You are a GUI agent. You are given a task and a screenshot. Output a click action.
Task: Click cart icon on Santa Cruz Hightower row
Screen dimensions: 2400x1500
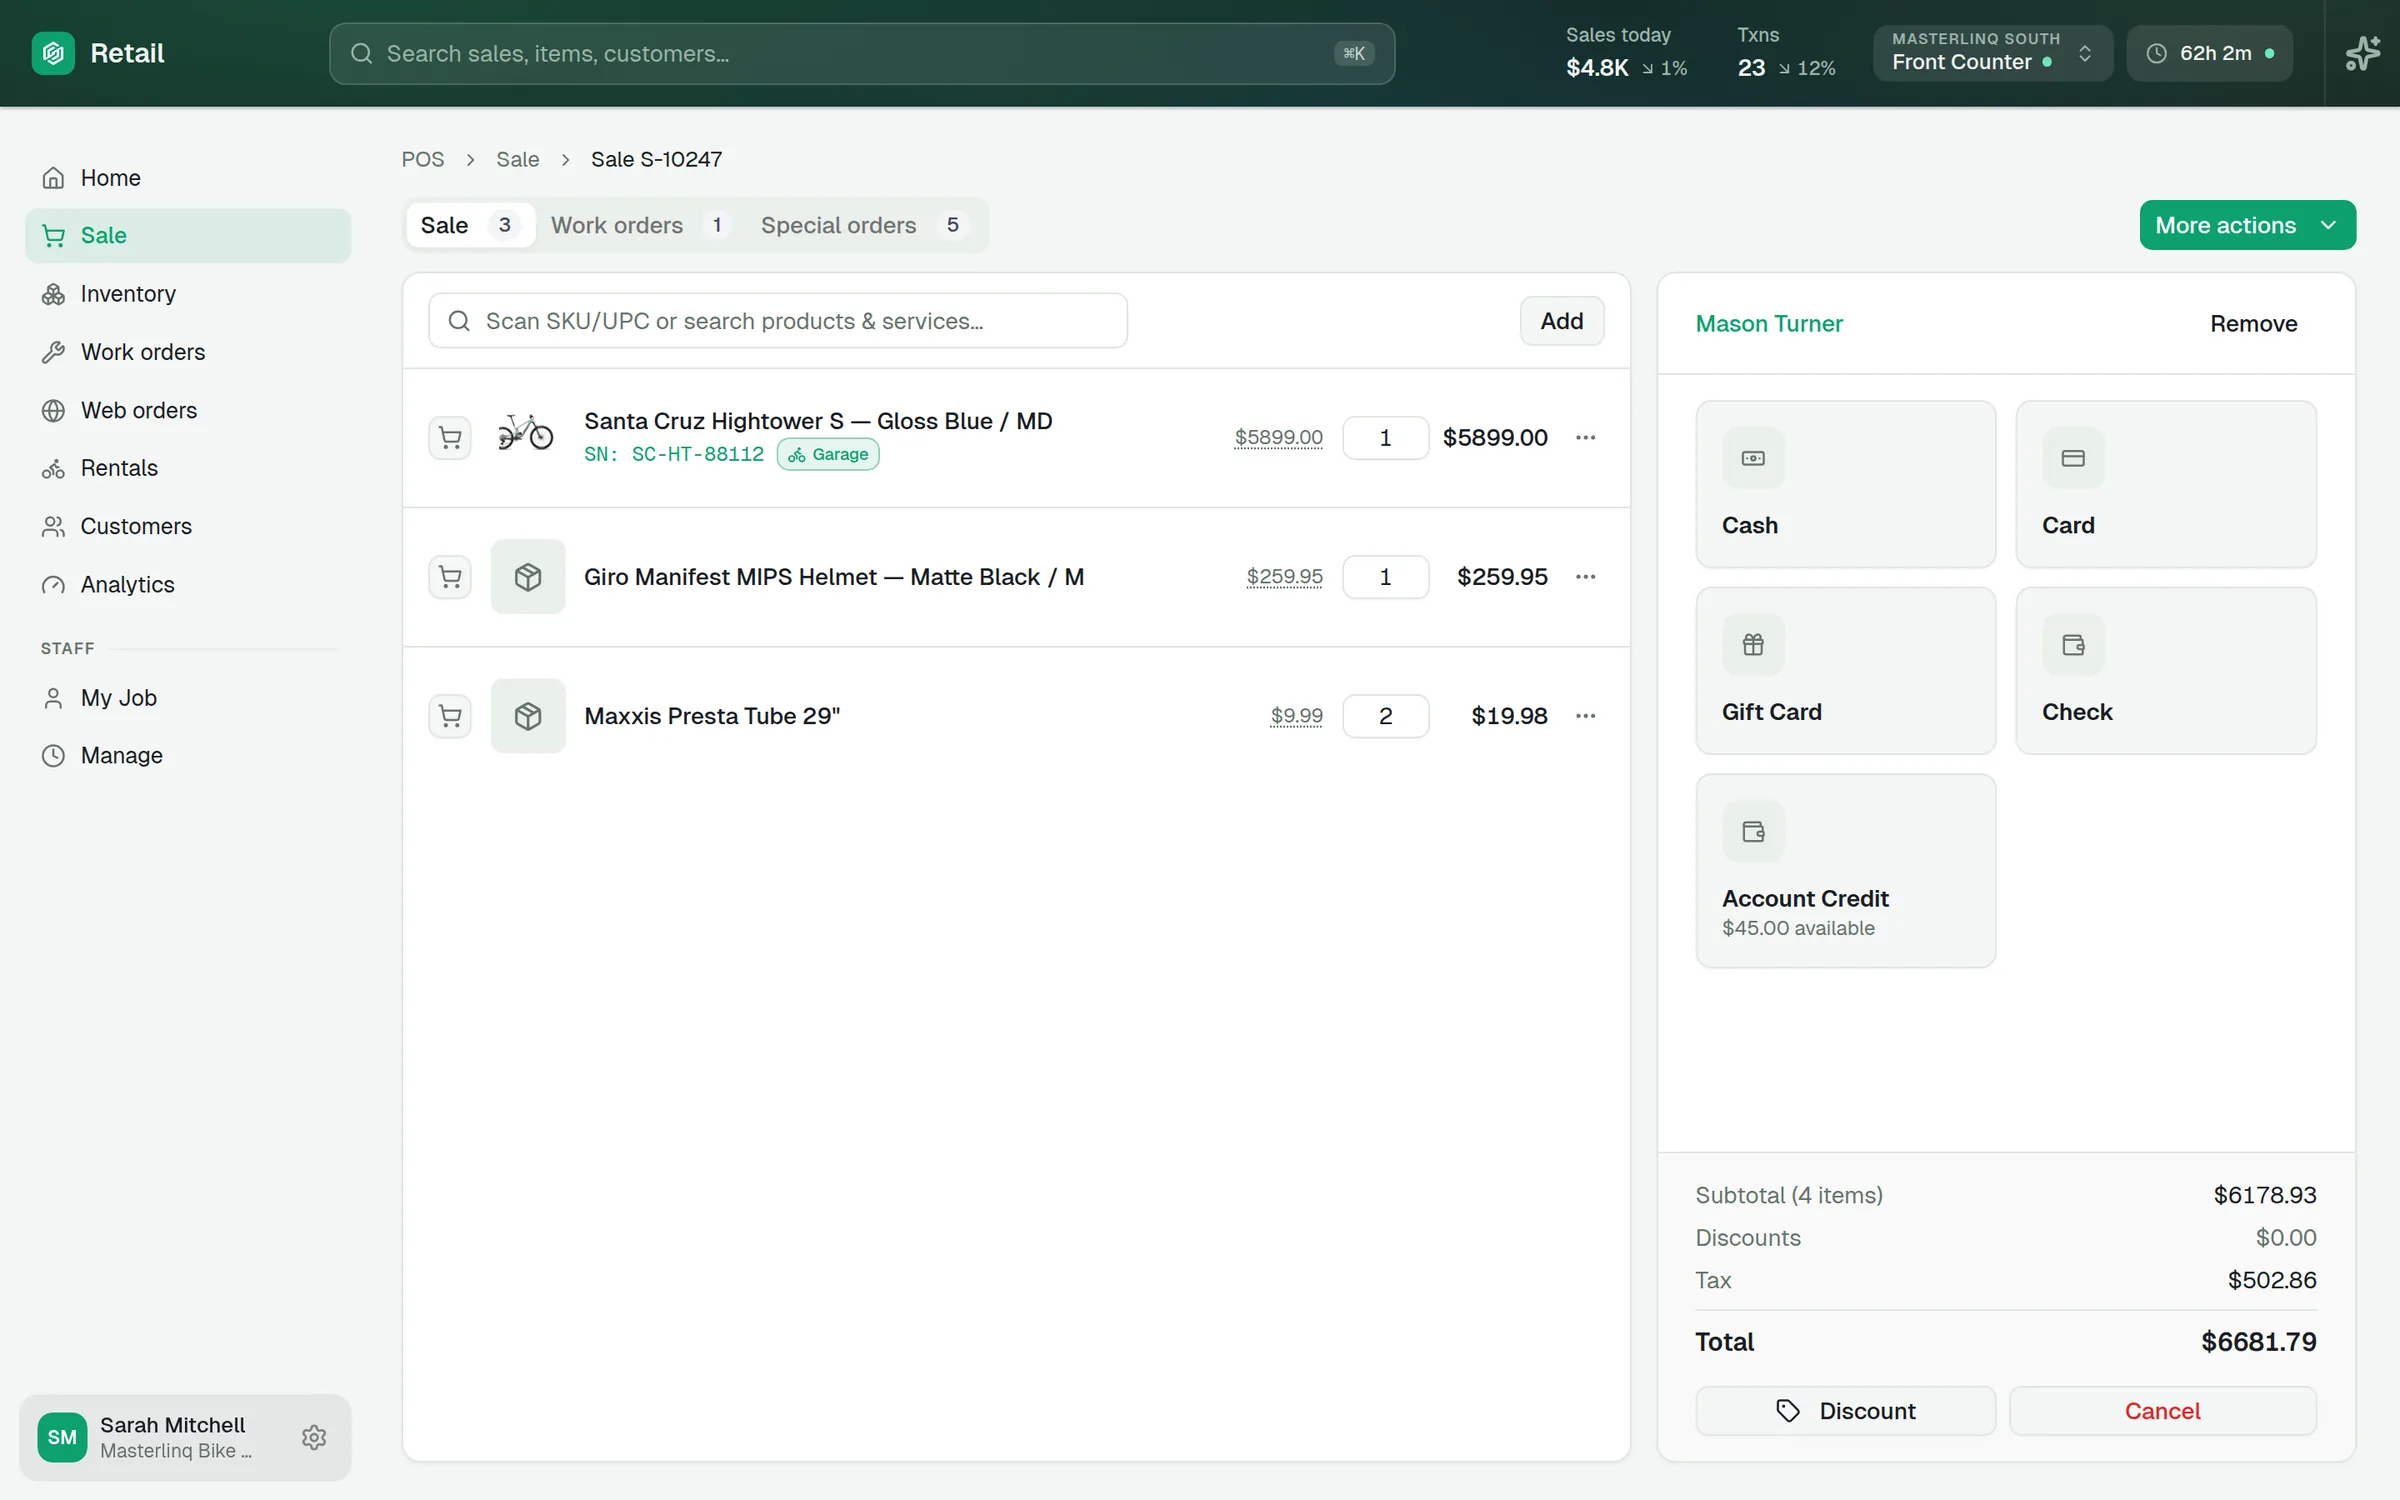[450, 437]
